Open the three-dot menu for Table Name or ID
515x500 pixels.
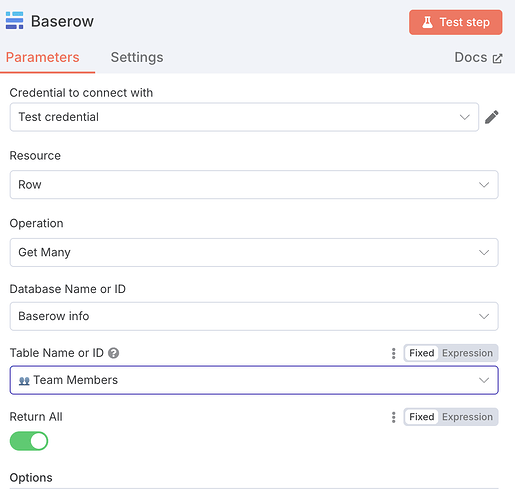(394, 353)
